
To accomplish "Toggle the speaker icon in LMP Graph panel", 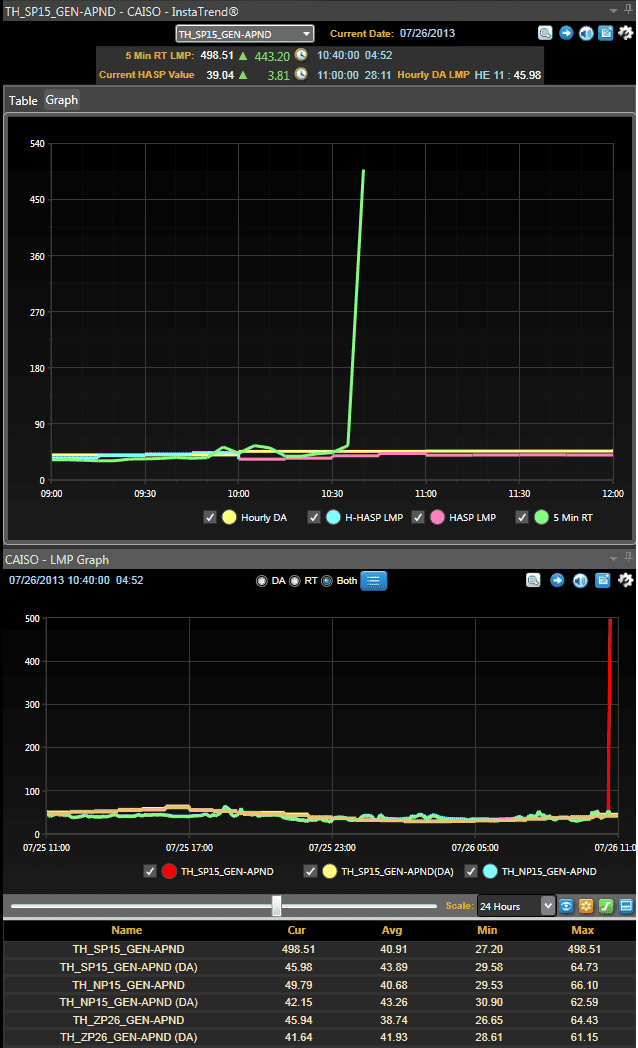I will [x=580, y=580].
